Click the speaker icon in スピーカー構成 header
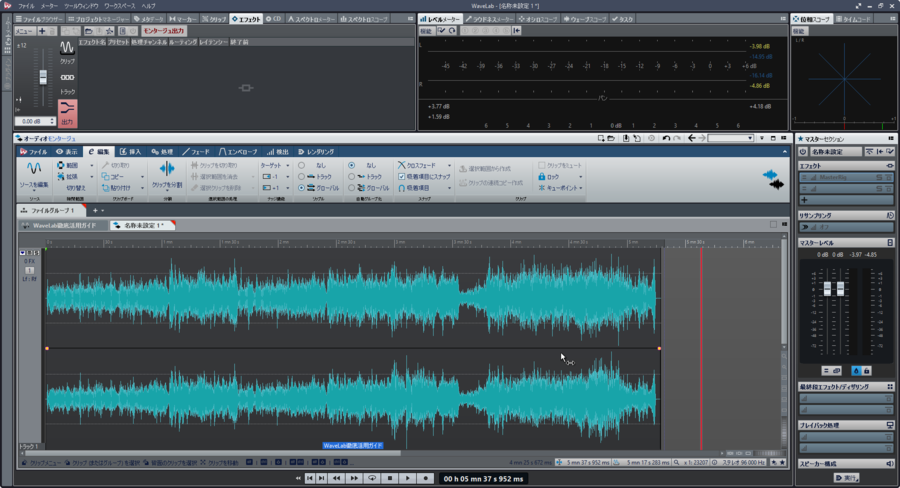Screen dimensions: 900x488 click(890, 464)
